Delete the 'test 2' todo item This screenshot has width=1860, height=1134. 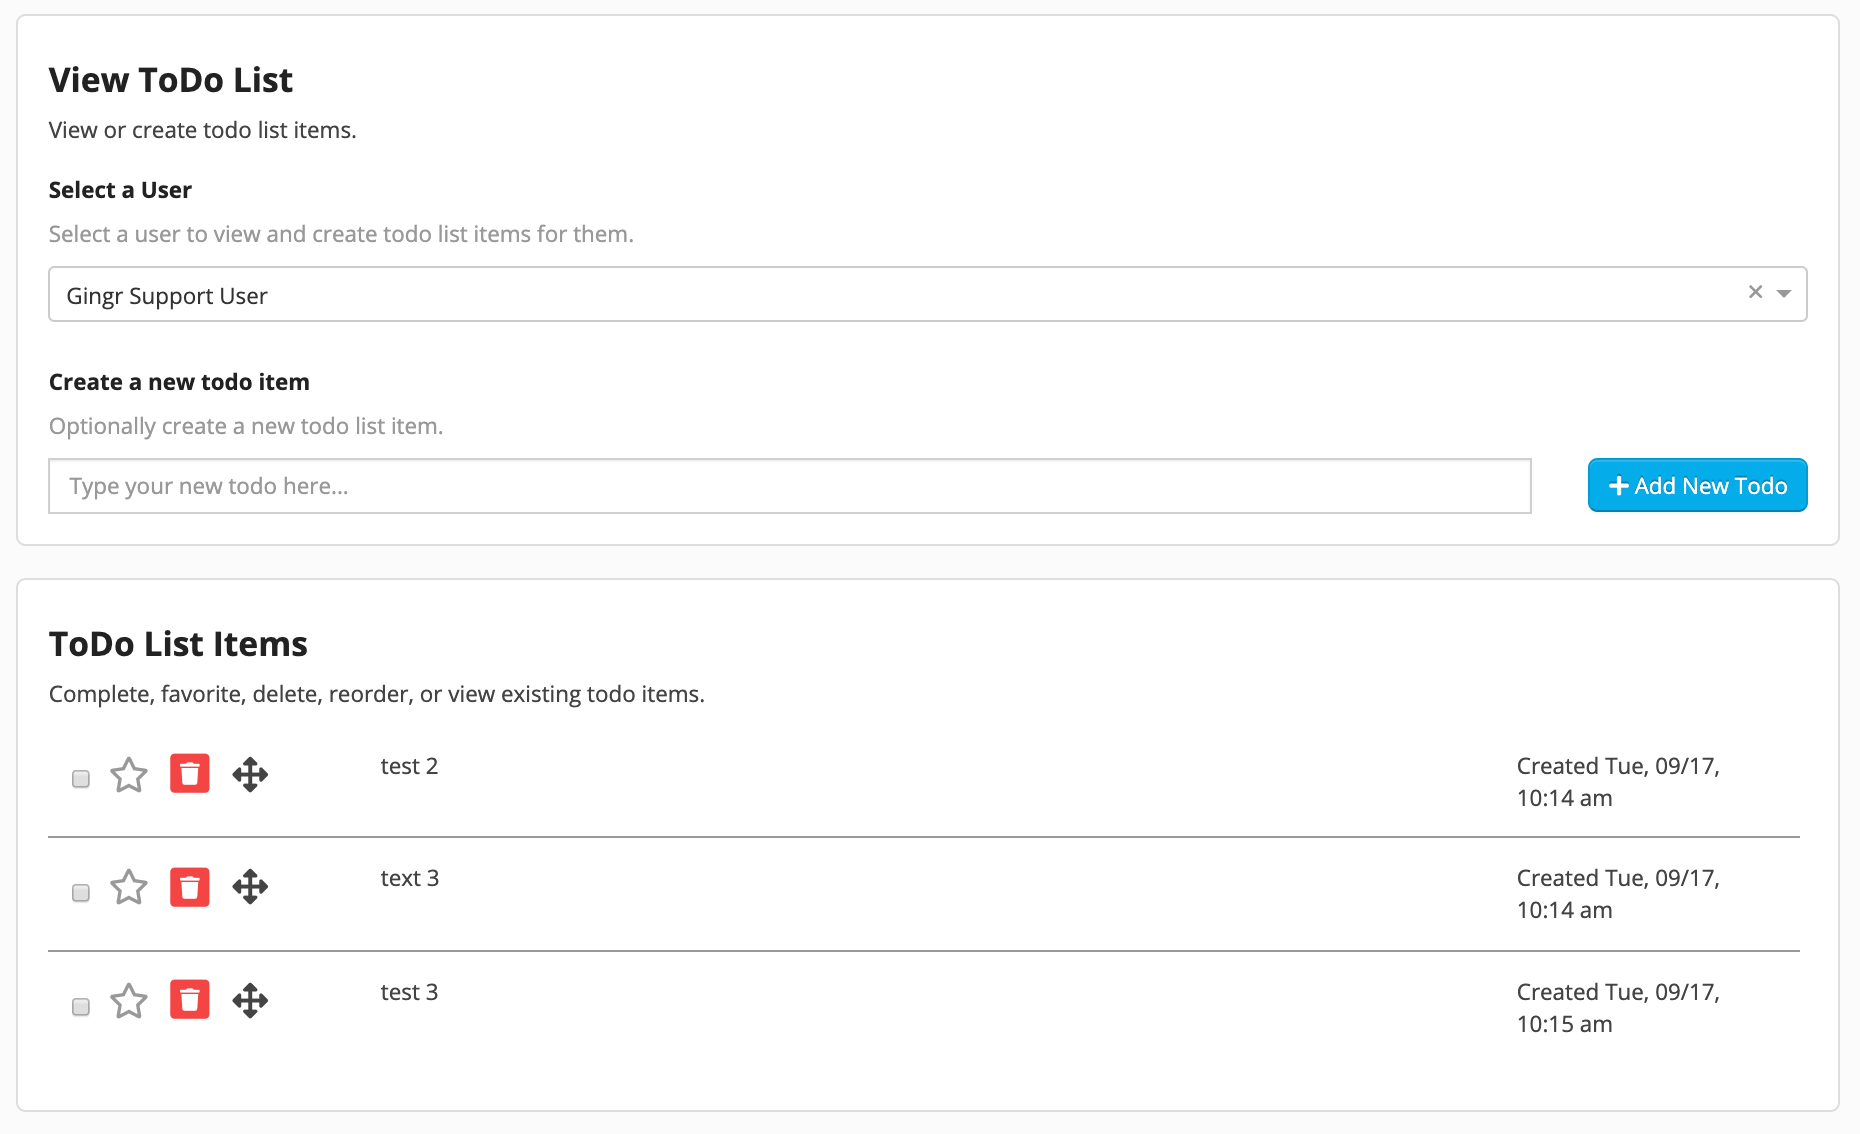(190, 773)
